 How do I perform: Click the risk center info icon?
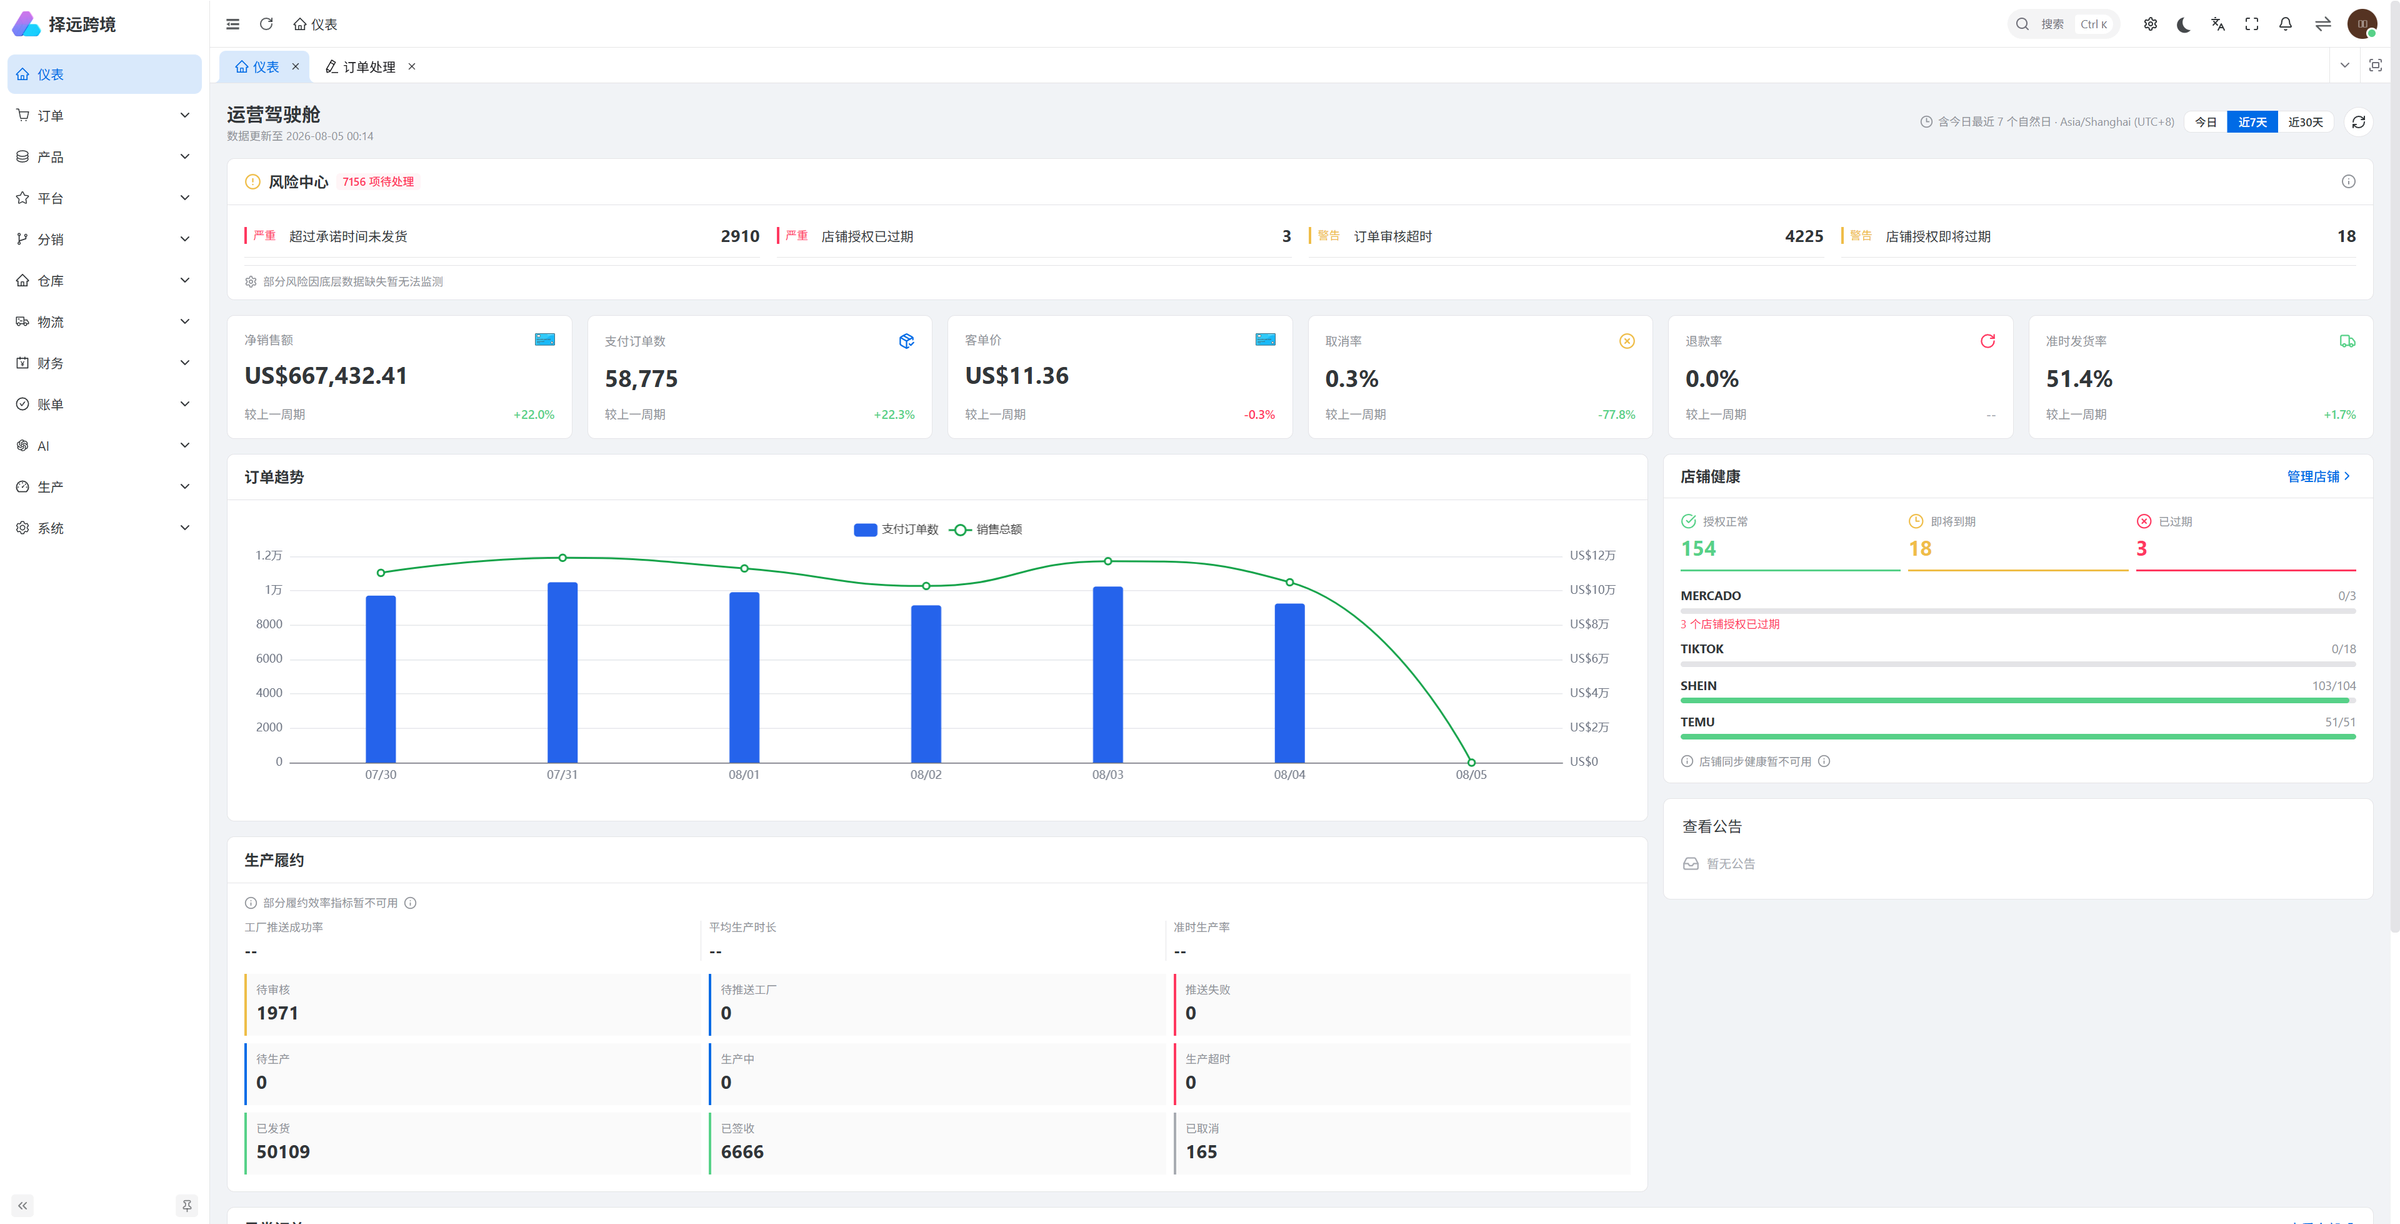tap(2348, 182)
